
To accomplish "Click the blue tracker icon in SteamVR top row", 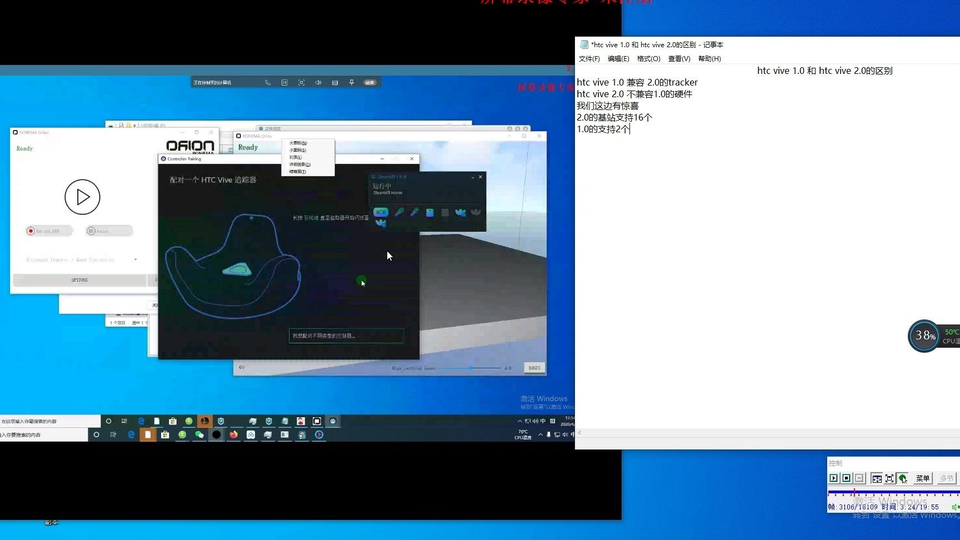I will (x=460, y=212).
